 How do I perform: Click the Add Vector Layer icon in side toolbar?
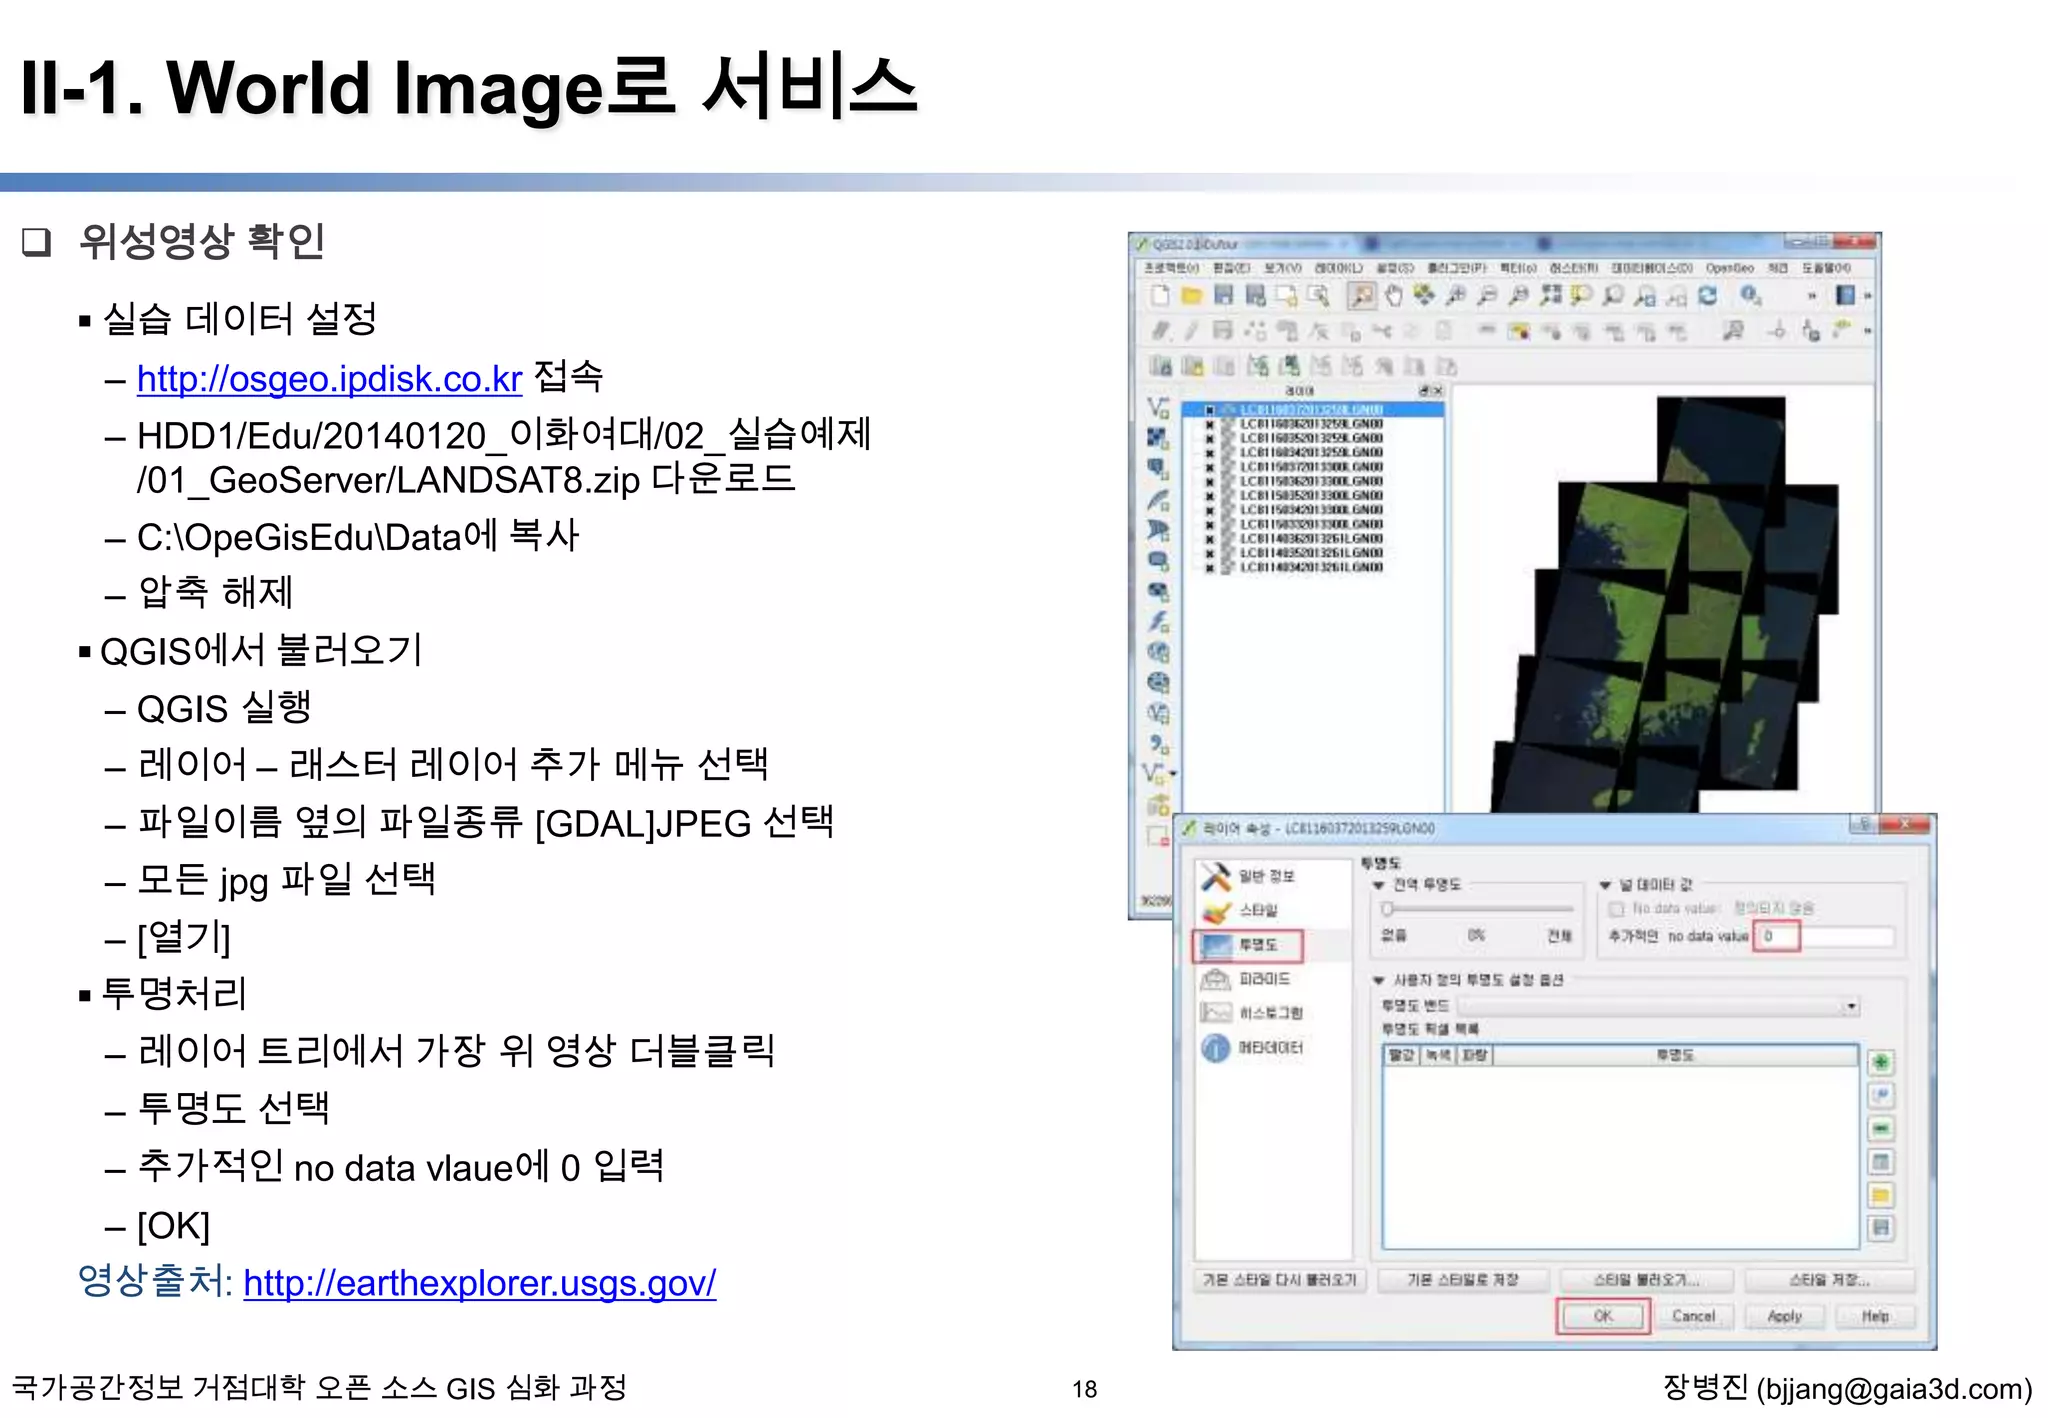(x=1158, y=407)
